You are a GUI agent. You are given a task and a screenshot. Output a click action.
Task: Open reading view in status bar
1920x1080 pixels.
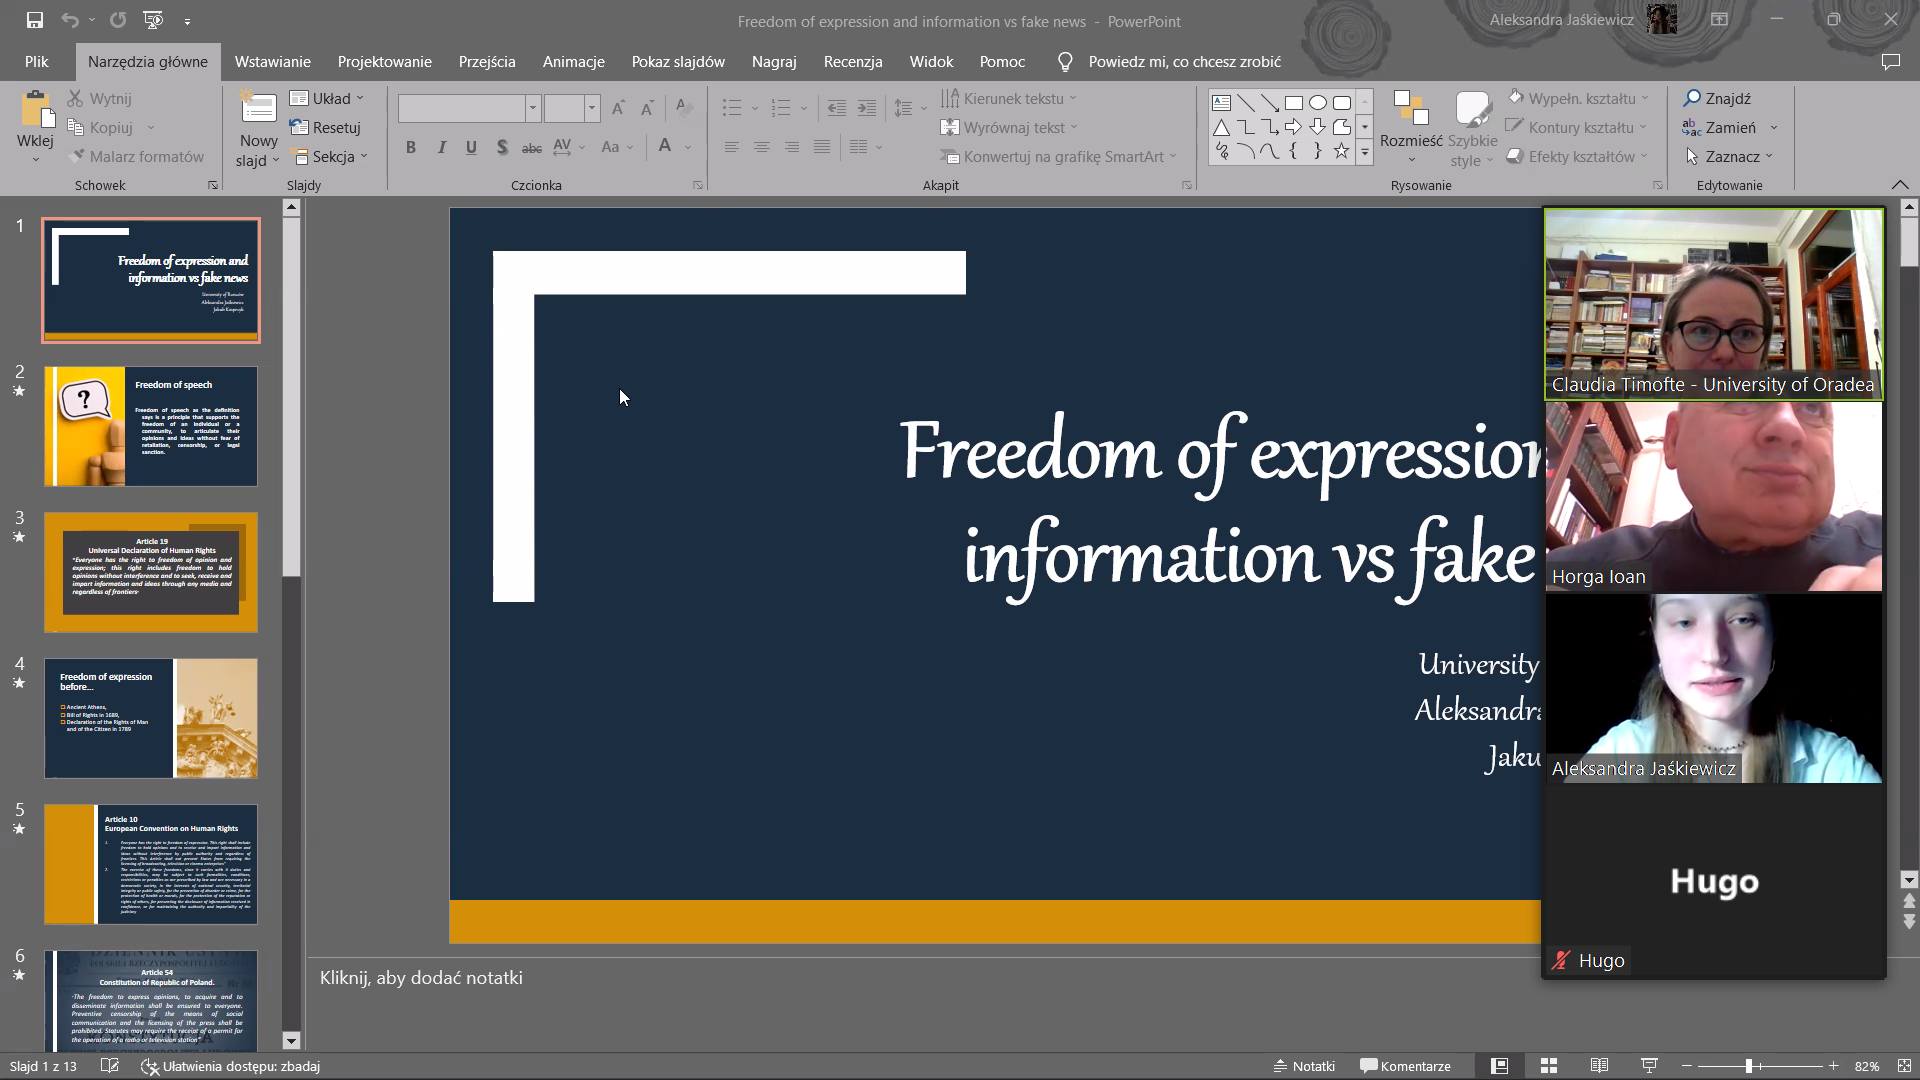(x=1599, y=1066)
